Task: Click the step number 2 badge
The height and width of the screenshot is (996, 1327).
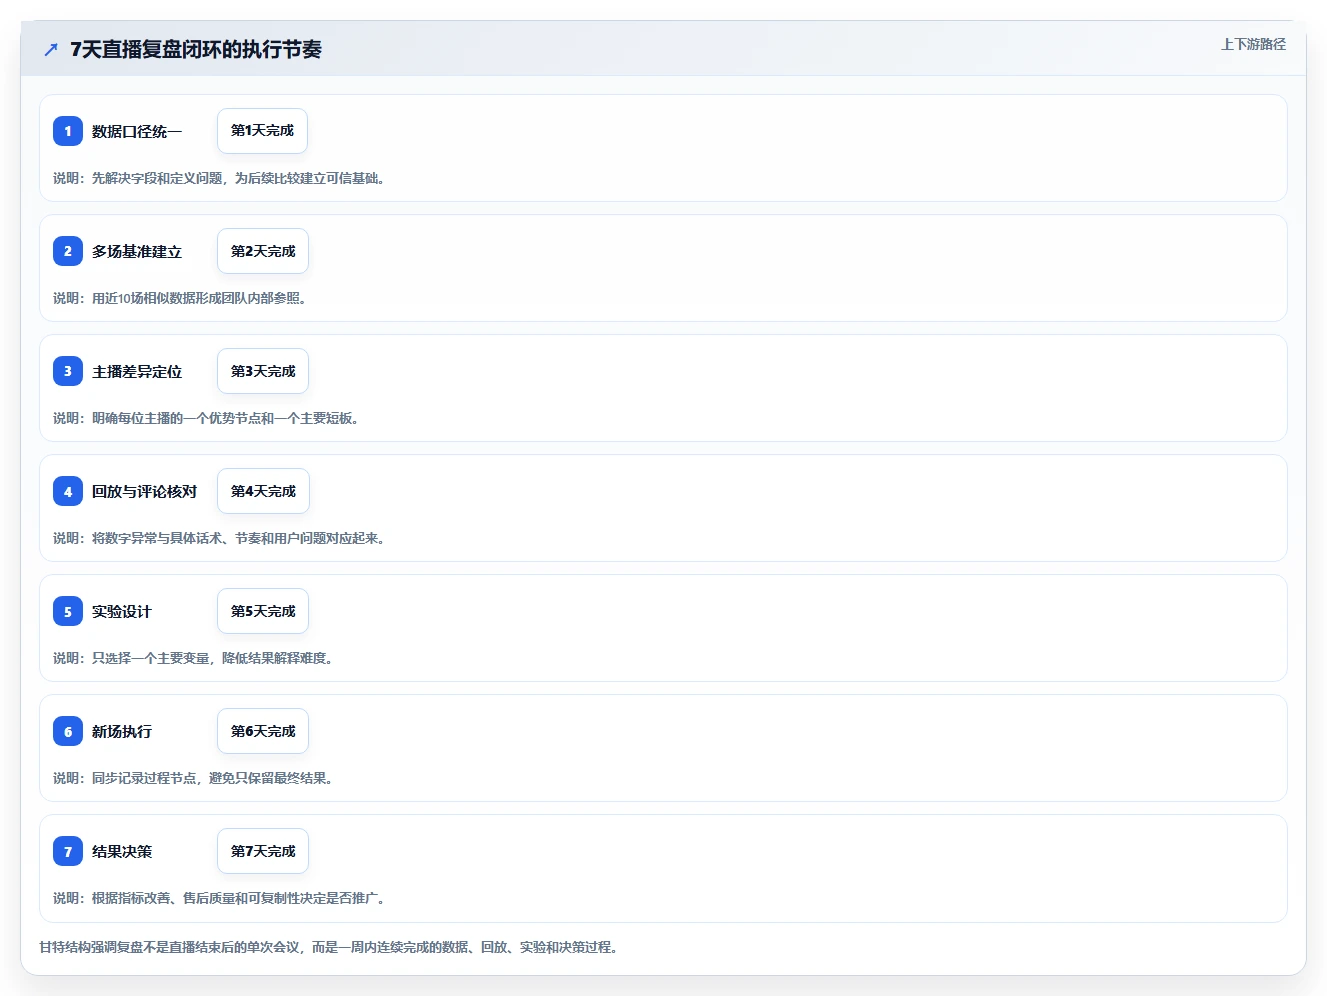Action: click(68, 251)
